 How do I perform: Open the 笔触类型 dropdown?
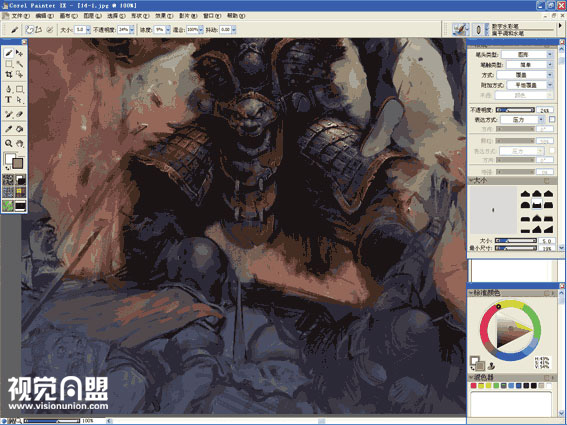[x=529, y=64]
